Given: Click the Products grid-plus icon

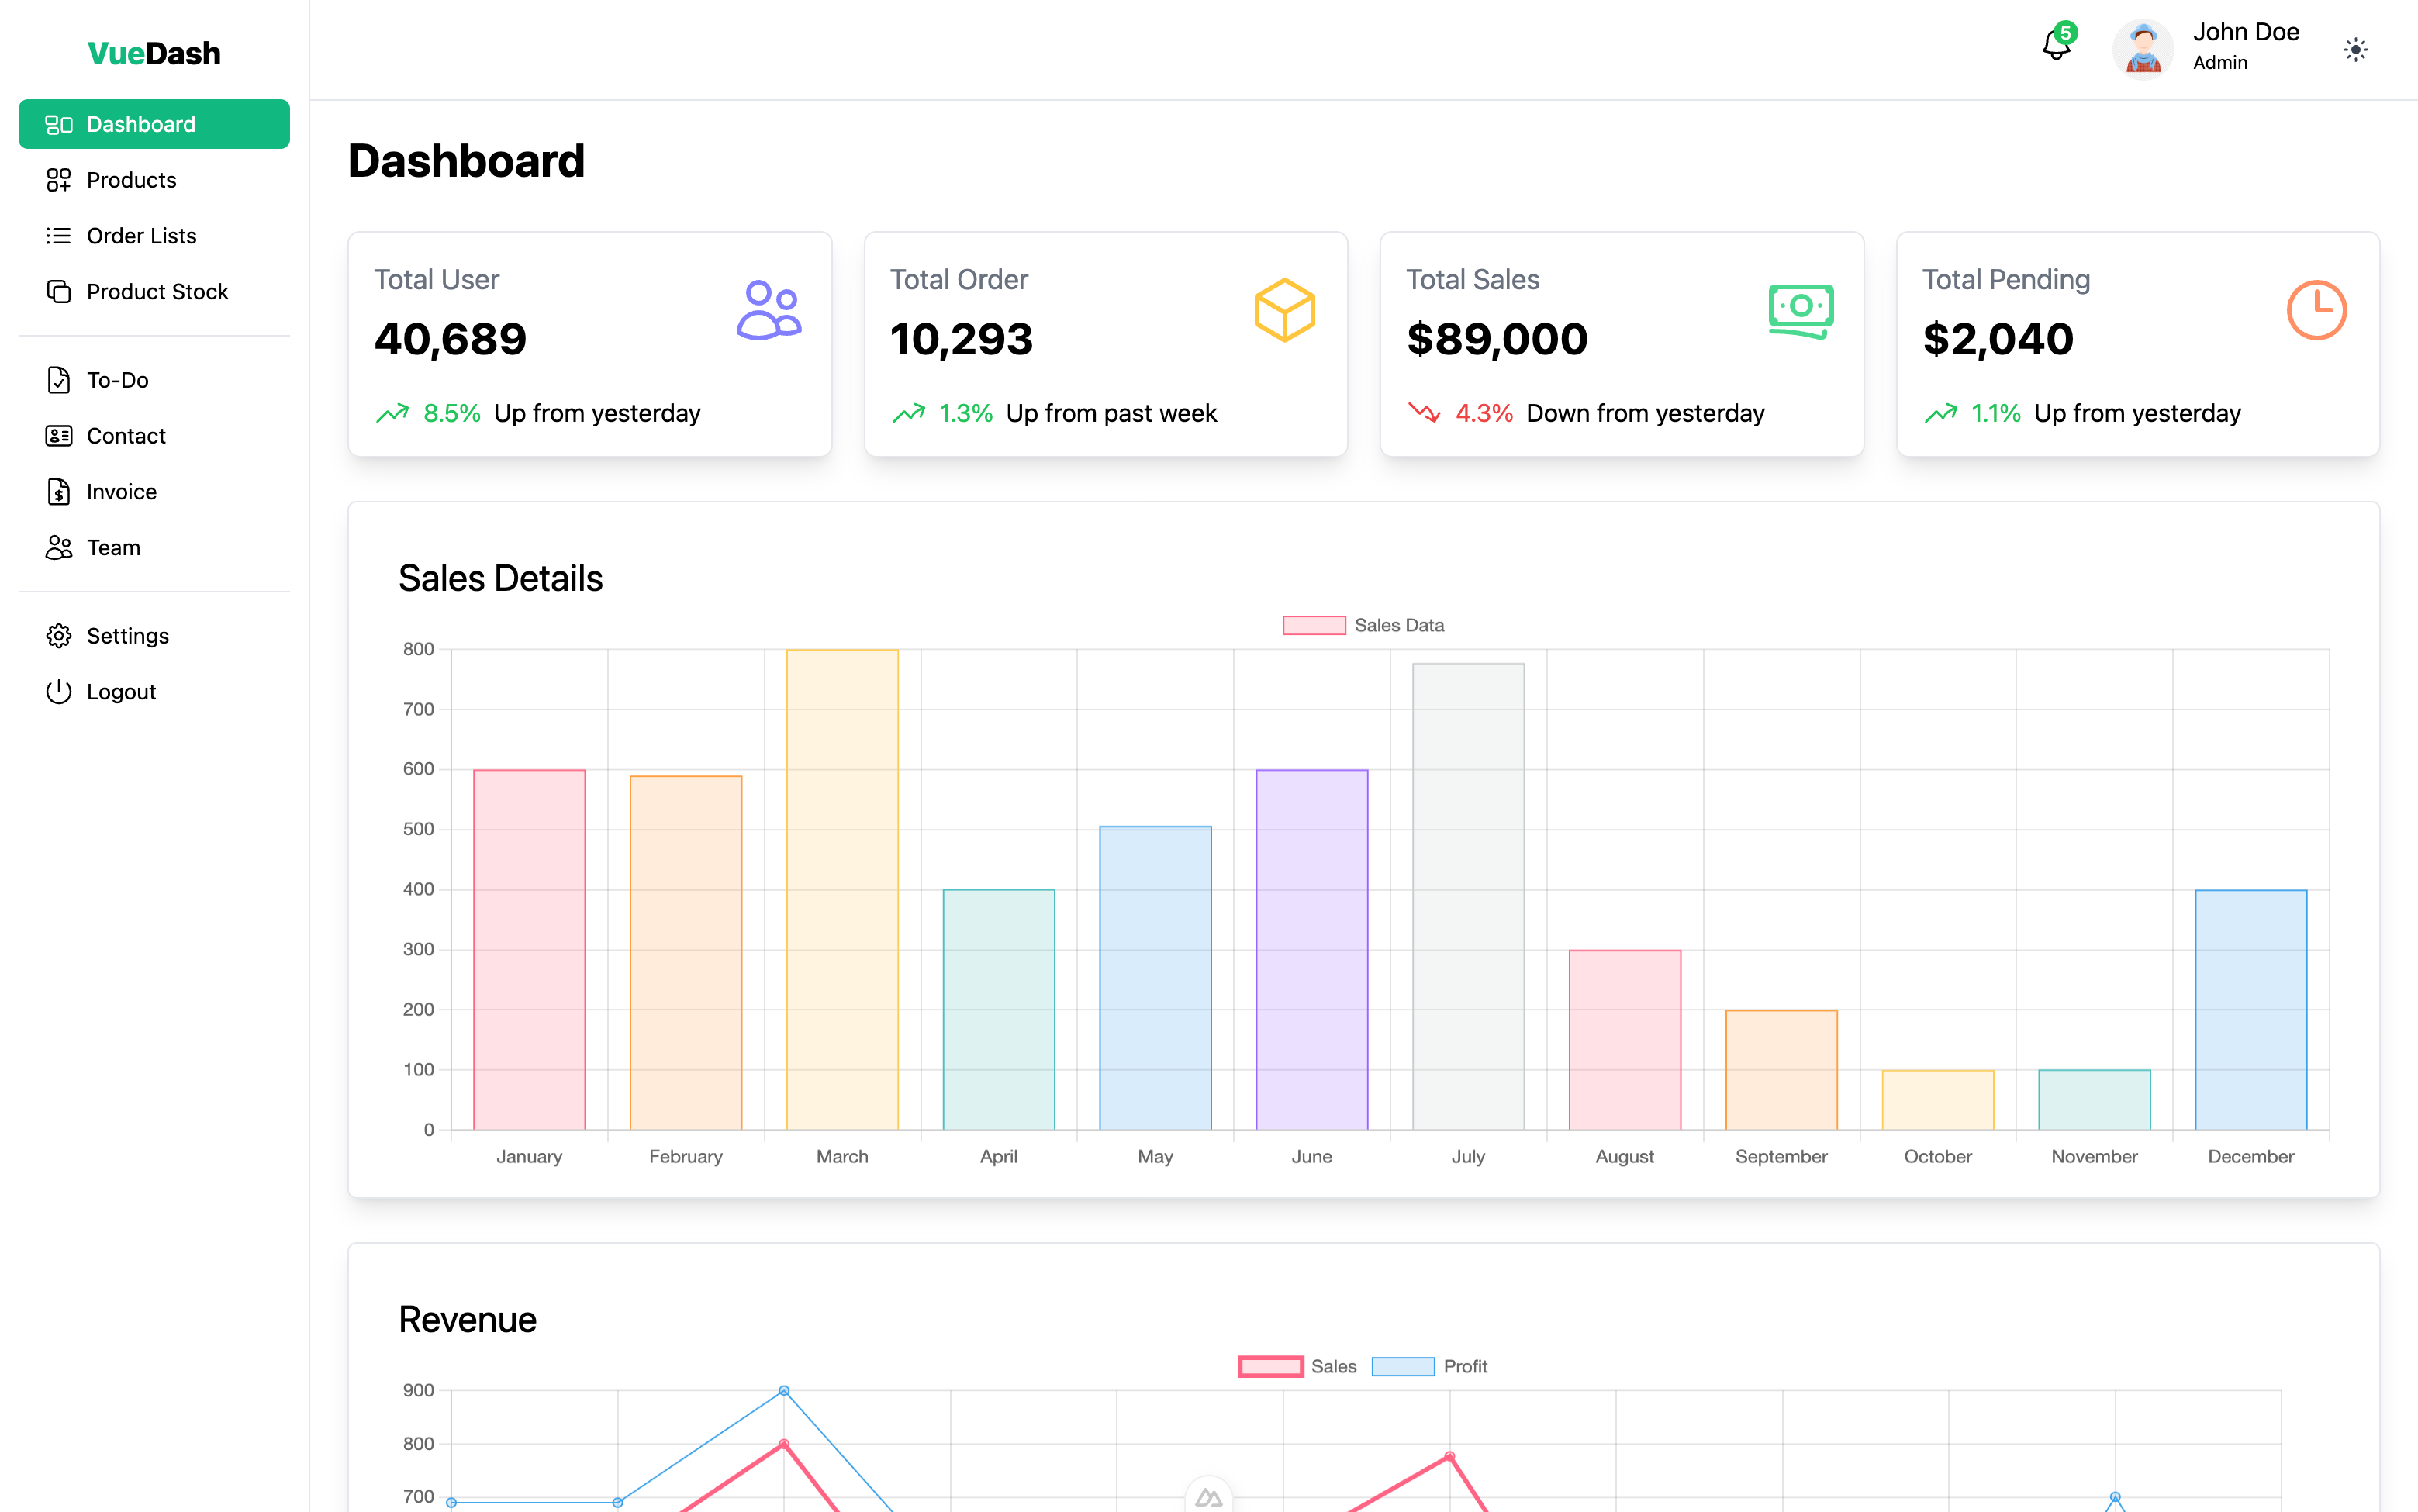Looking at the screenshot, I should pyautogui.click(x=59, y=180).
